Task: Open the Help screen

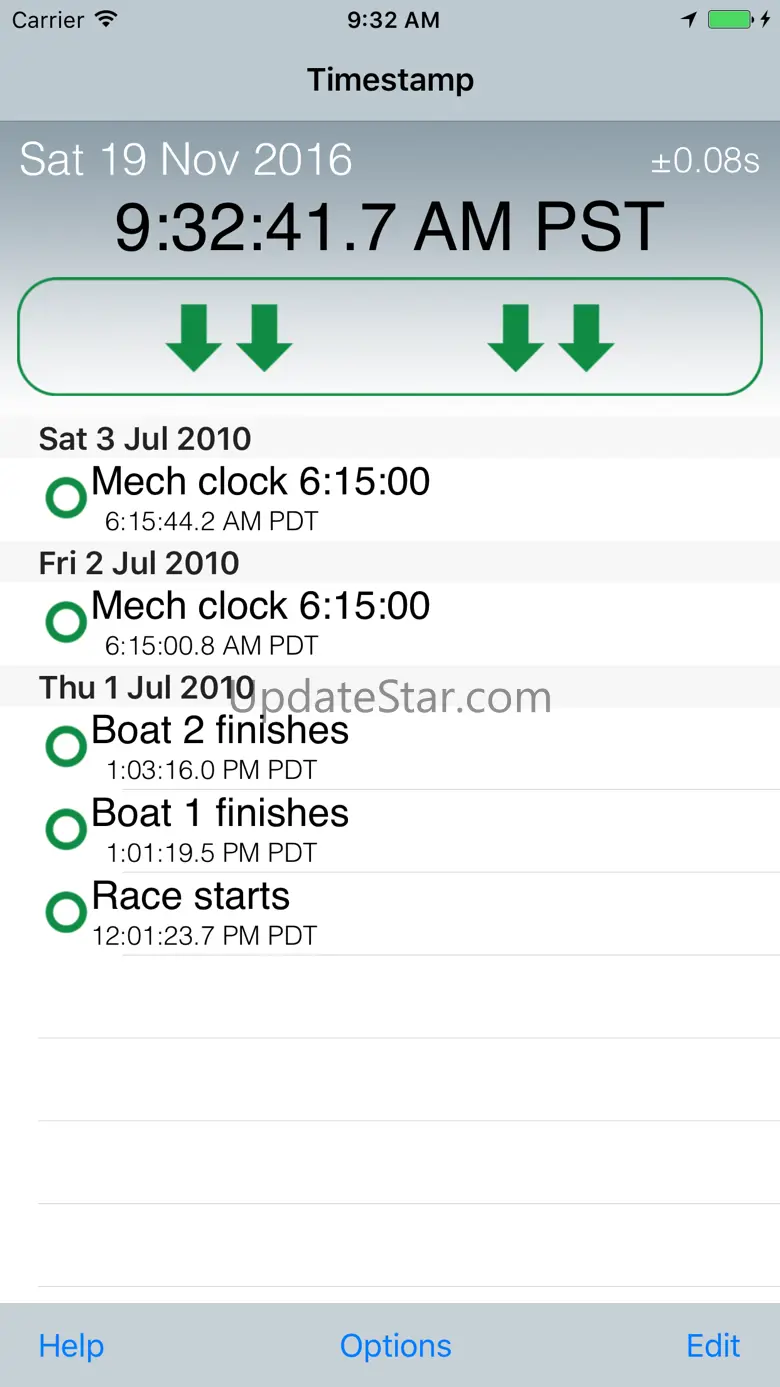Action: (x=71, y=1346)
